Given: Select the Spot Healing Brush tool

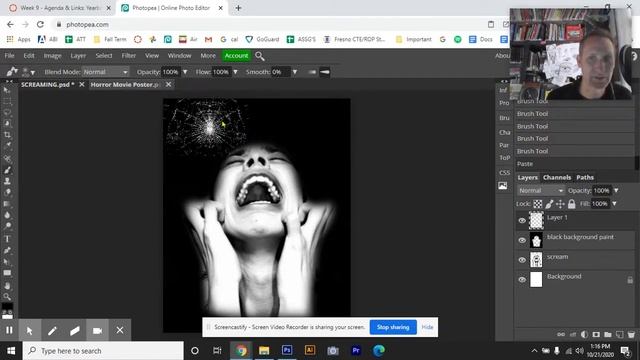Looking at the screenshot, I should (x=7, y=159).
